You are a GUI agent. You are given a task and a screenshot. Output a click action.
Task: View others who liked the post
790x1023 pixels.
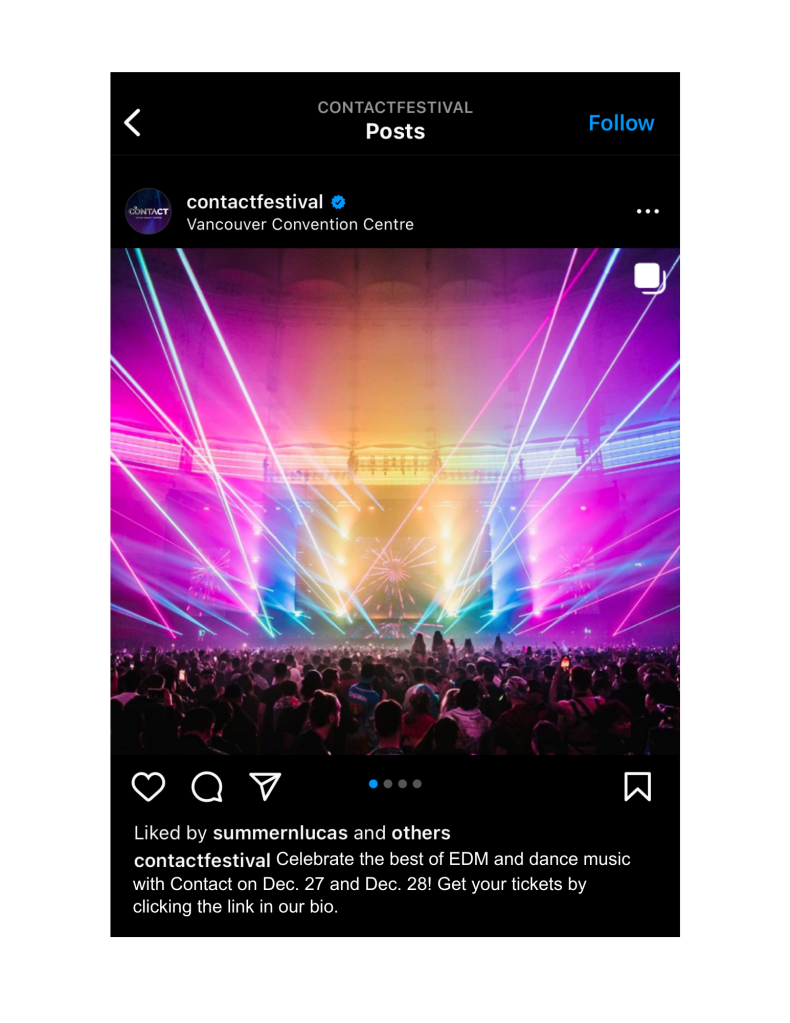[x=421, y=832]
